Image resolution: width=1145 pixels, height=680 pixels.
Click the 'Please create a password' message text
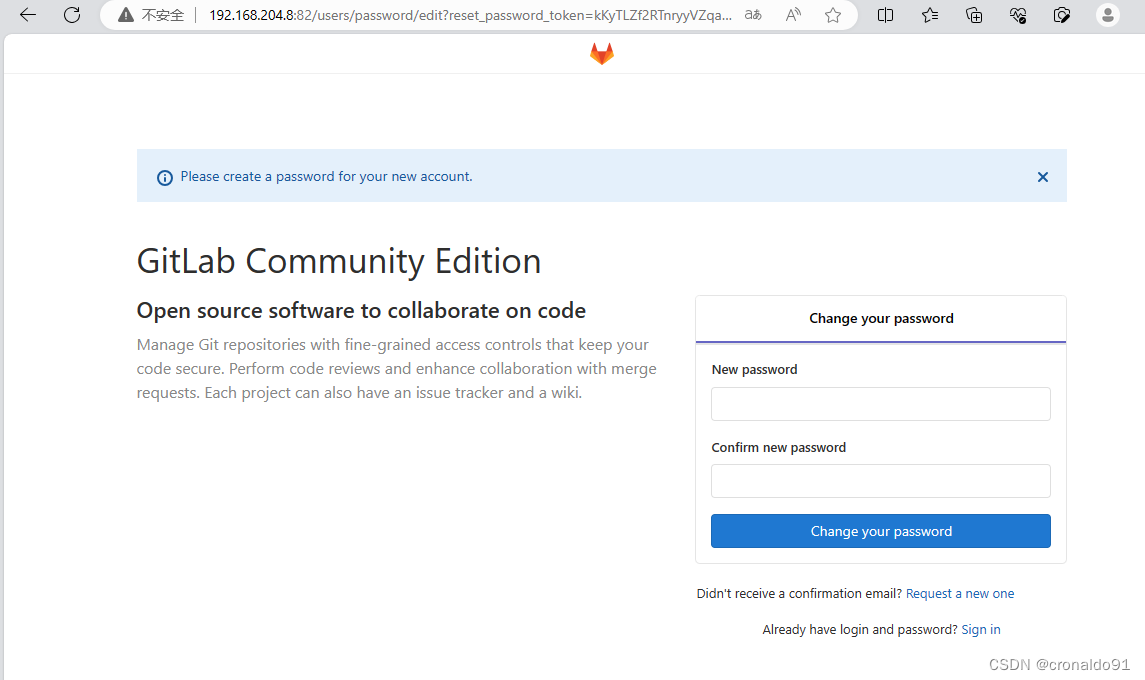click(326, 177)
